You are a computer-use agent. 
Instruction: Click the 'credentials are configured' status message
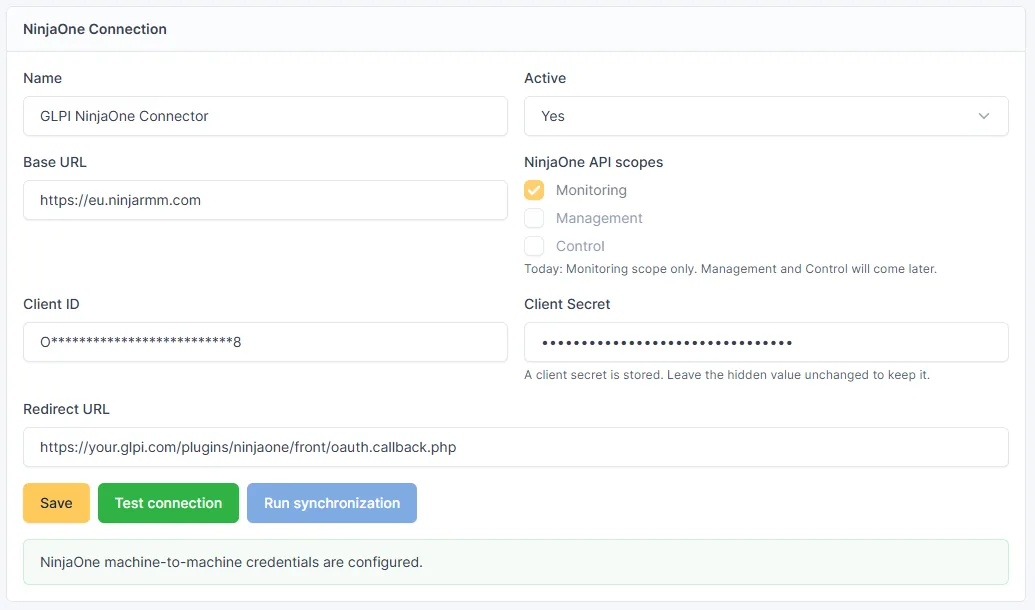(516, 562)
